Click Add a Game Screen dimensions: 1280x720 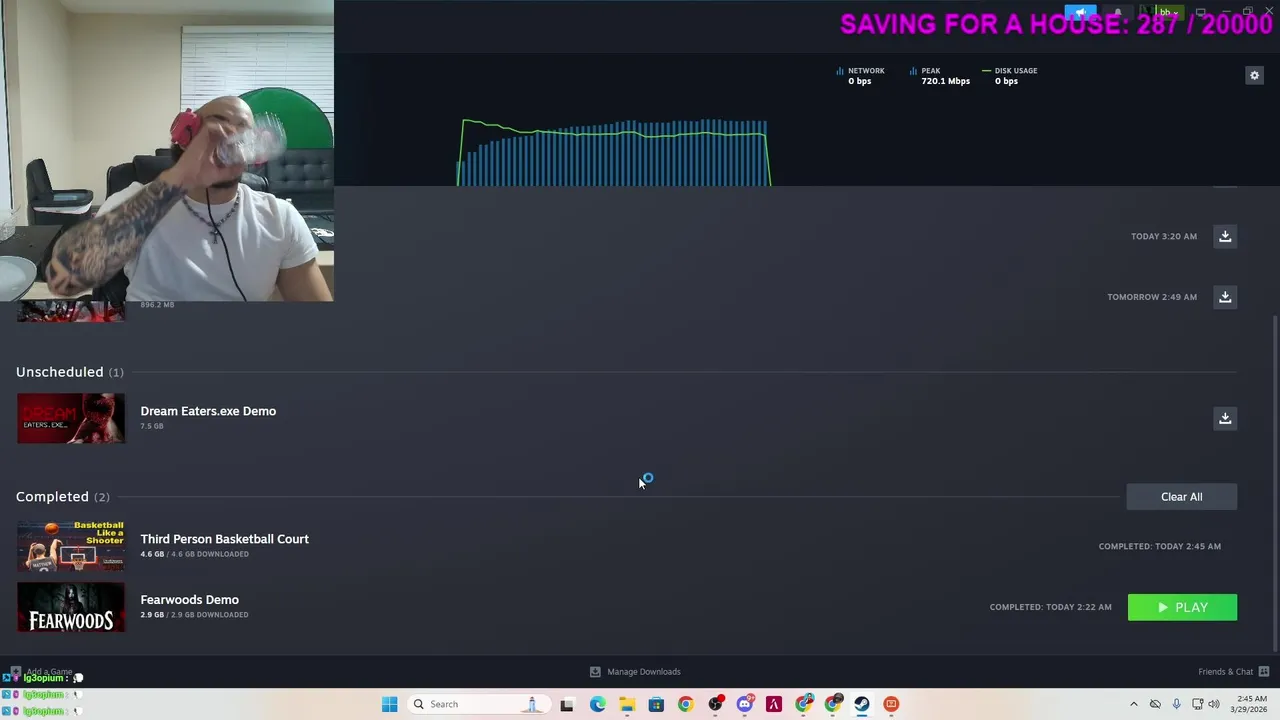(41, 672)
